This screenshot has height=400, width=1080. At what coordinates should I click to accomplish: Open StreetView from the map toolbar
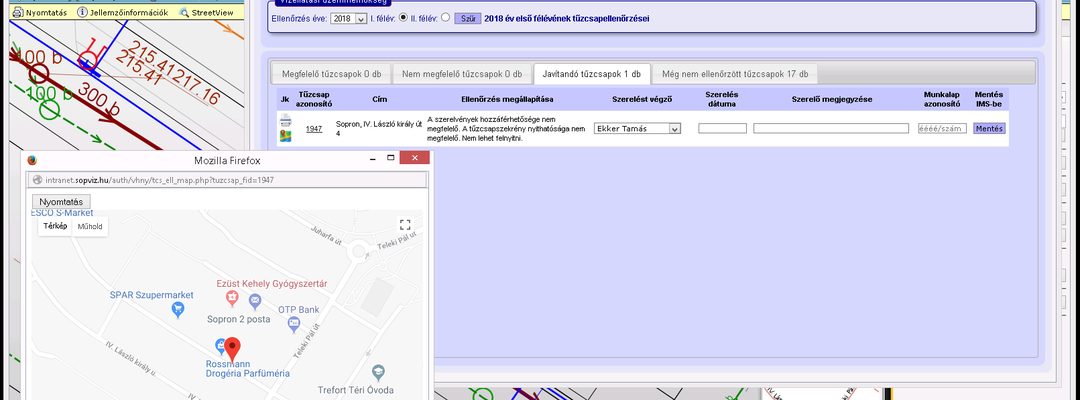[205, 12]
